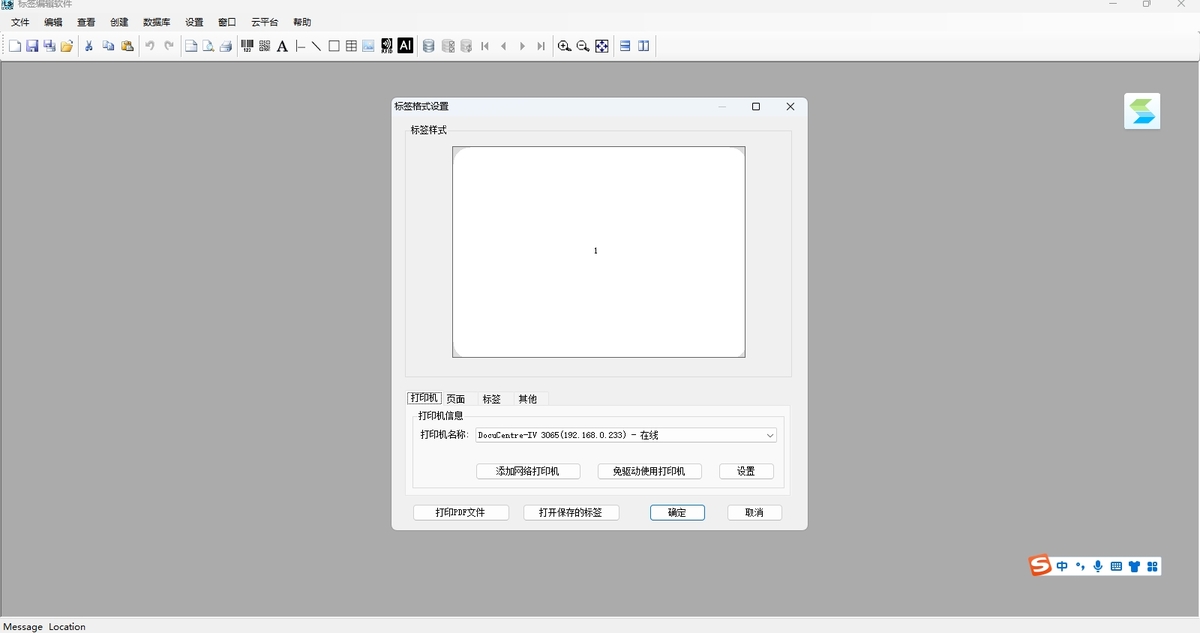Image resolution: width=1200 pixels, height=633 pixels.
Task: Insert a table object
Action: coord(351,45)
